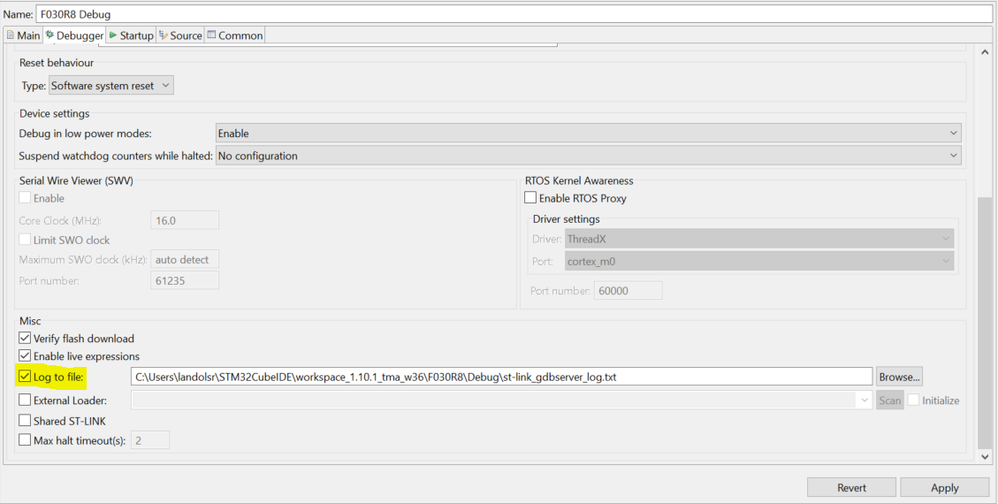Click the Startup tab green arrow icon

113,35
